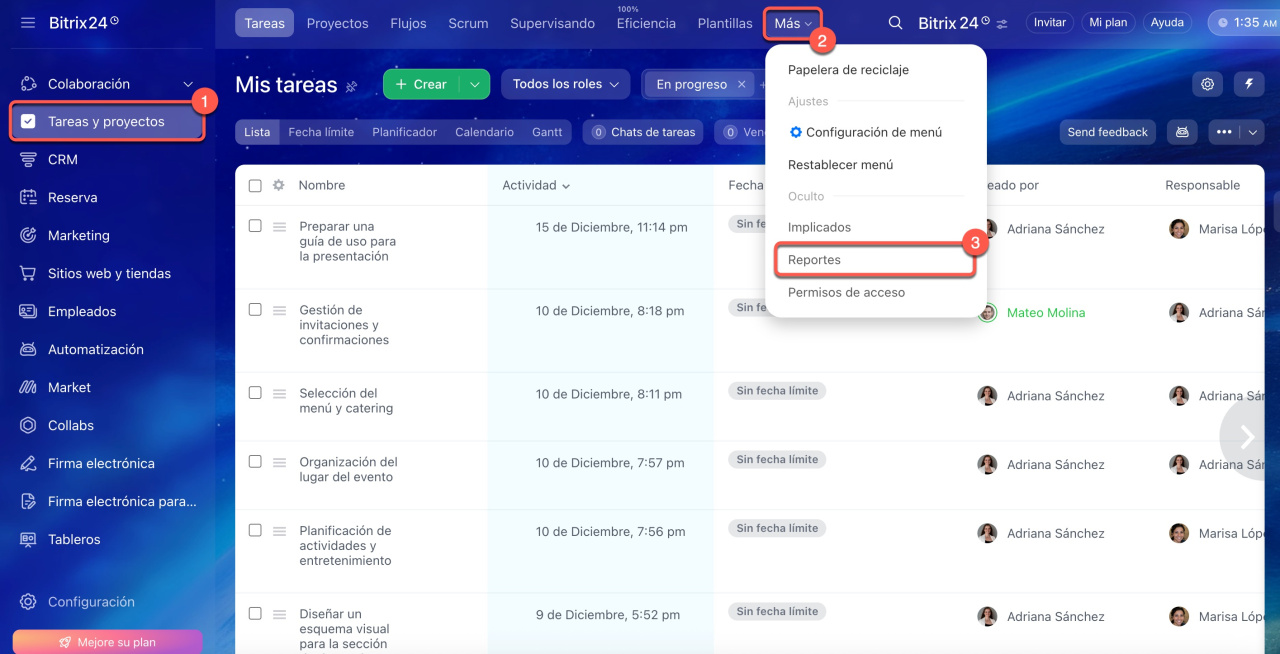Toggle the select-all checkbox in table header

[x=255, y=185]
